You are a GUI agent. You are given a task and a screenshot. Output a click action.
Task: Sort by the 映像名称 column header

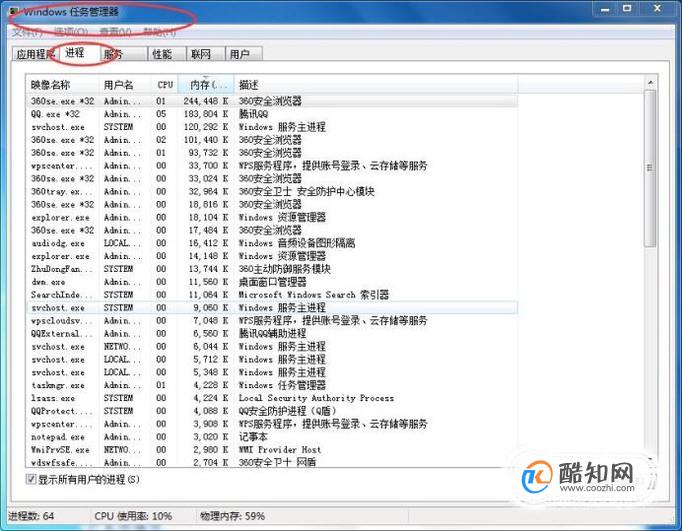click(63, 85)
